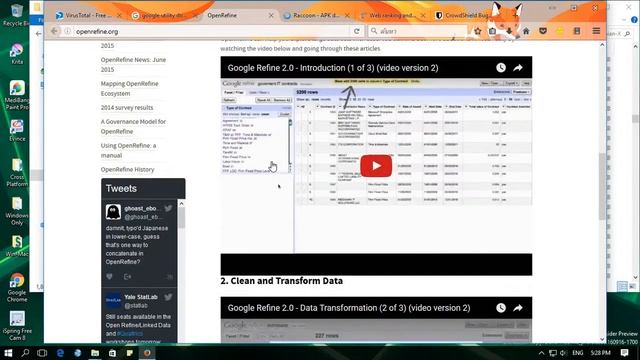Click Twitter bird icon on Yale StatLab tweet
Image resolution: width=640 pixels, height=360 pixels.
[x=168, y=297]
